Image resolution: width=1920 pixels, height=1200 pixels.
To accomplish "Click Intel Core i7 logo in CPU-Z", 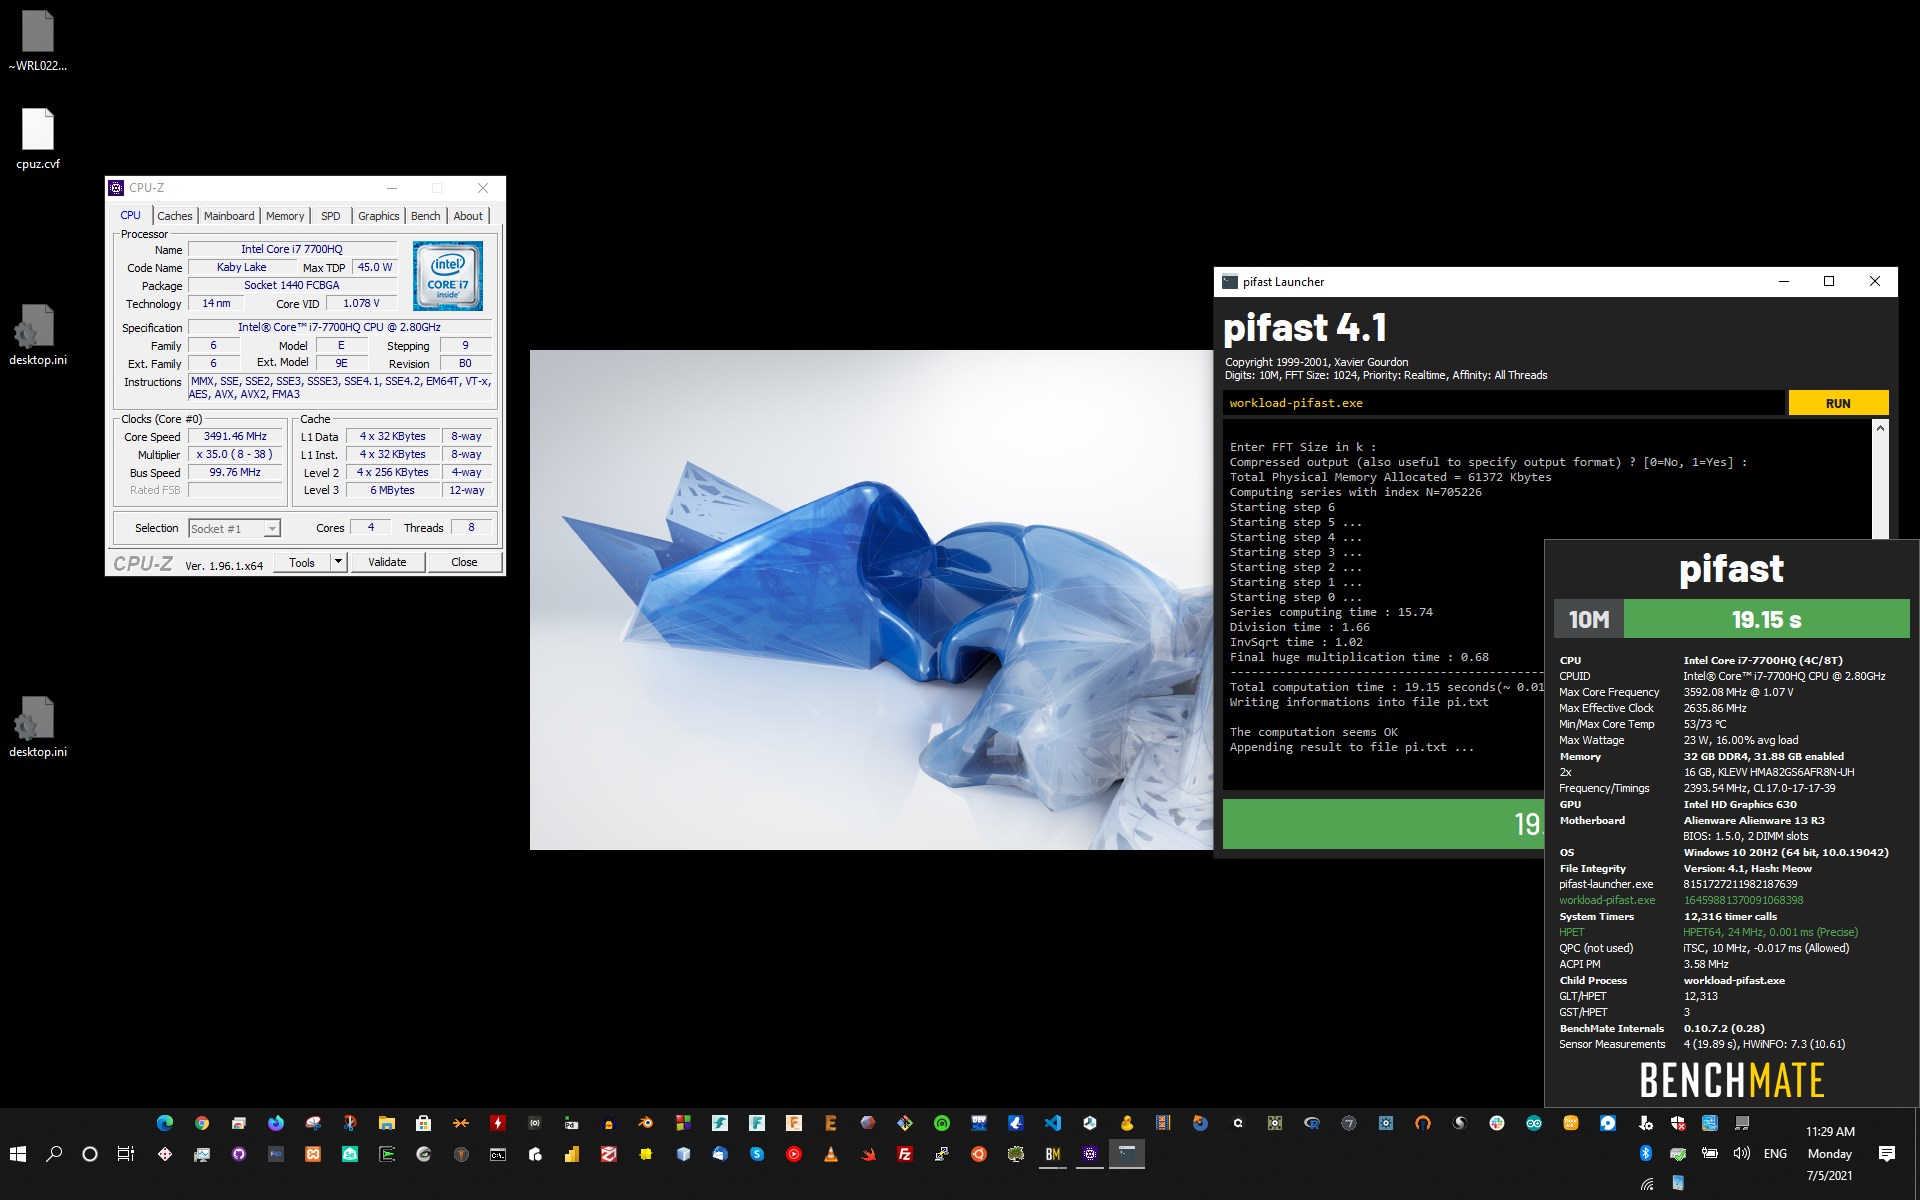I will coord(448,275).
